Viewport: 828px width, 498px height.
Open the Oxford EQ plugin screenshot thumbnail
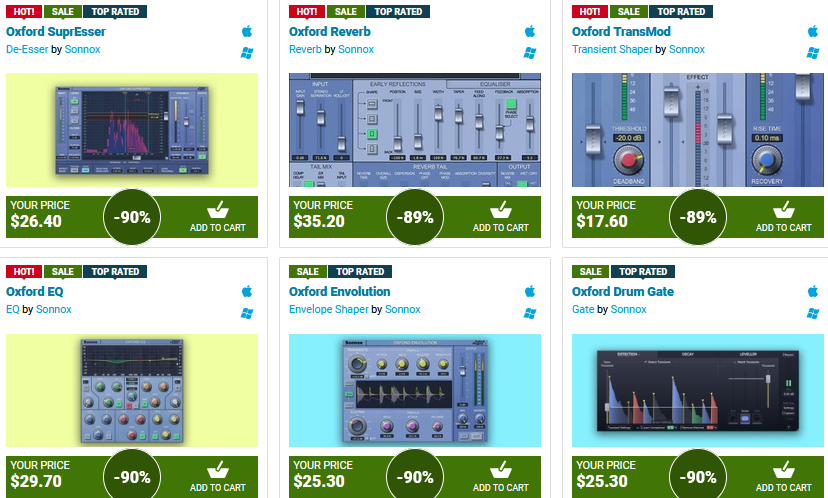132,390
